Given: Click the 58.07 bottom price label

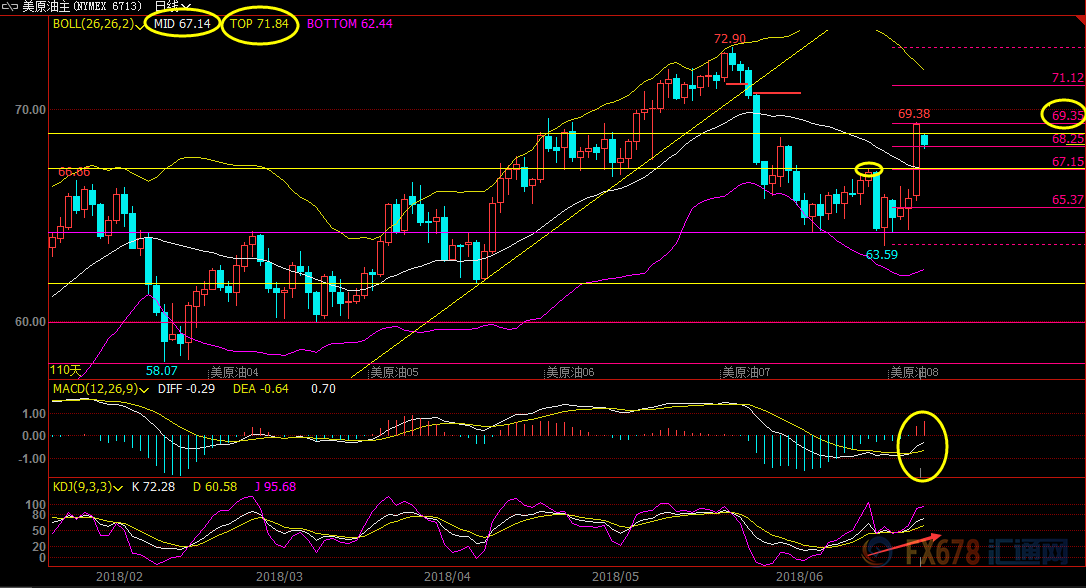Looking at the screenshot, I should 161,371.
